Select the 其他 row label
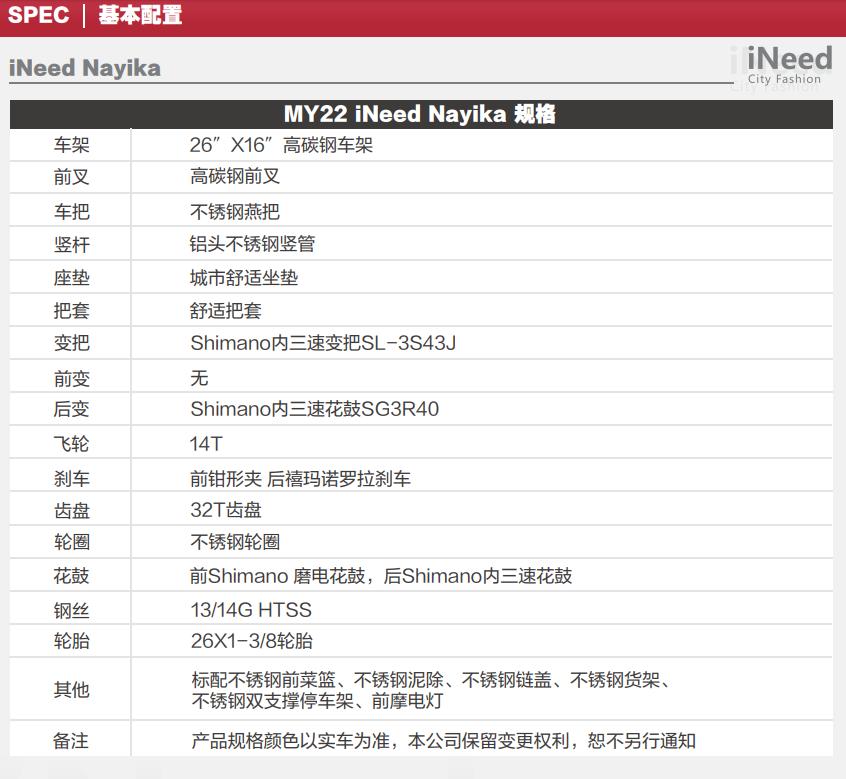The width and height of the screenshot is (846, 779). pyautogui.click(x=71, y=689)
